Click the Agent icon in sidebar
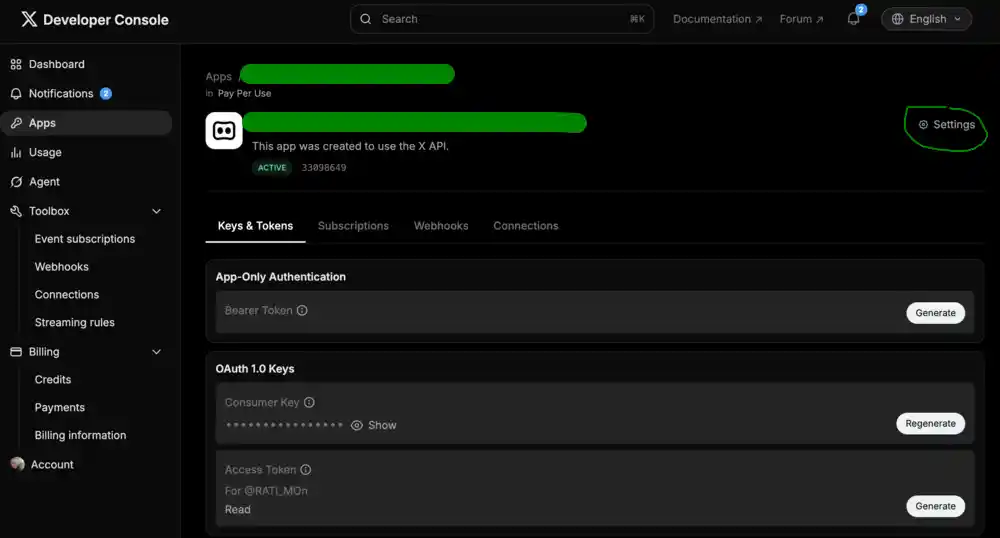Screen dimensions: 1000x538 point(16,182)
